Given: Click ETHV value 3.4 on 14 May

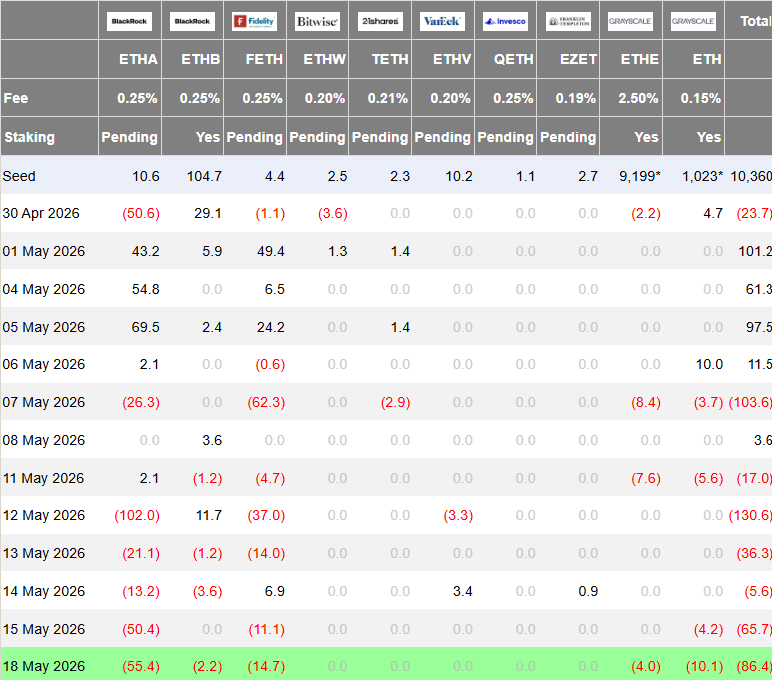Looking at the screenshot, I should (x=463, y=591).
